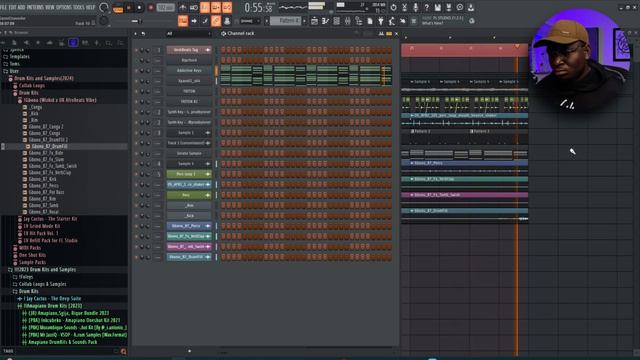Open the channel rack All filter dropdown
This screenshot has width=640, height=360.
coord(189,33)
